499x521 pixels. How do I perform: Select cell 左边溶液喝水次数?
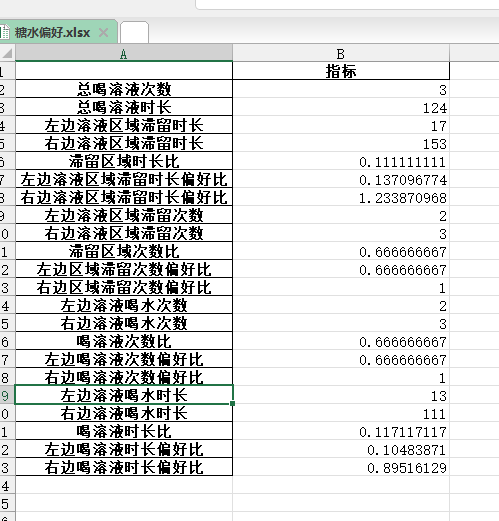pyautogui.click(x=124, y=305)
